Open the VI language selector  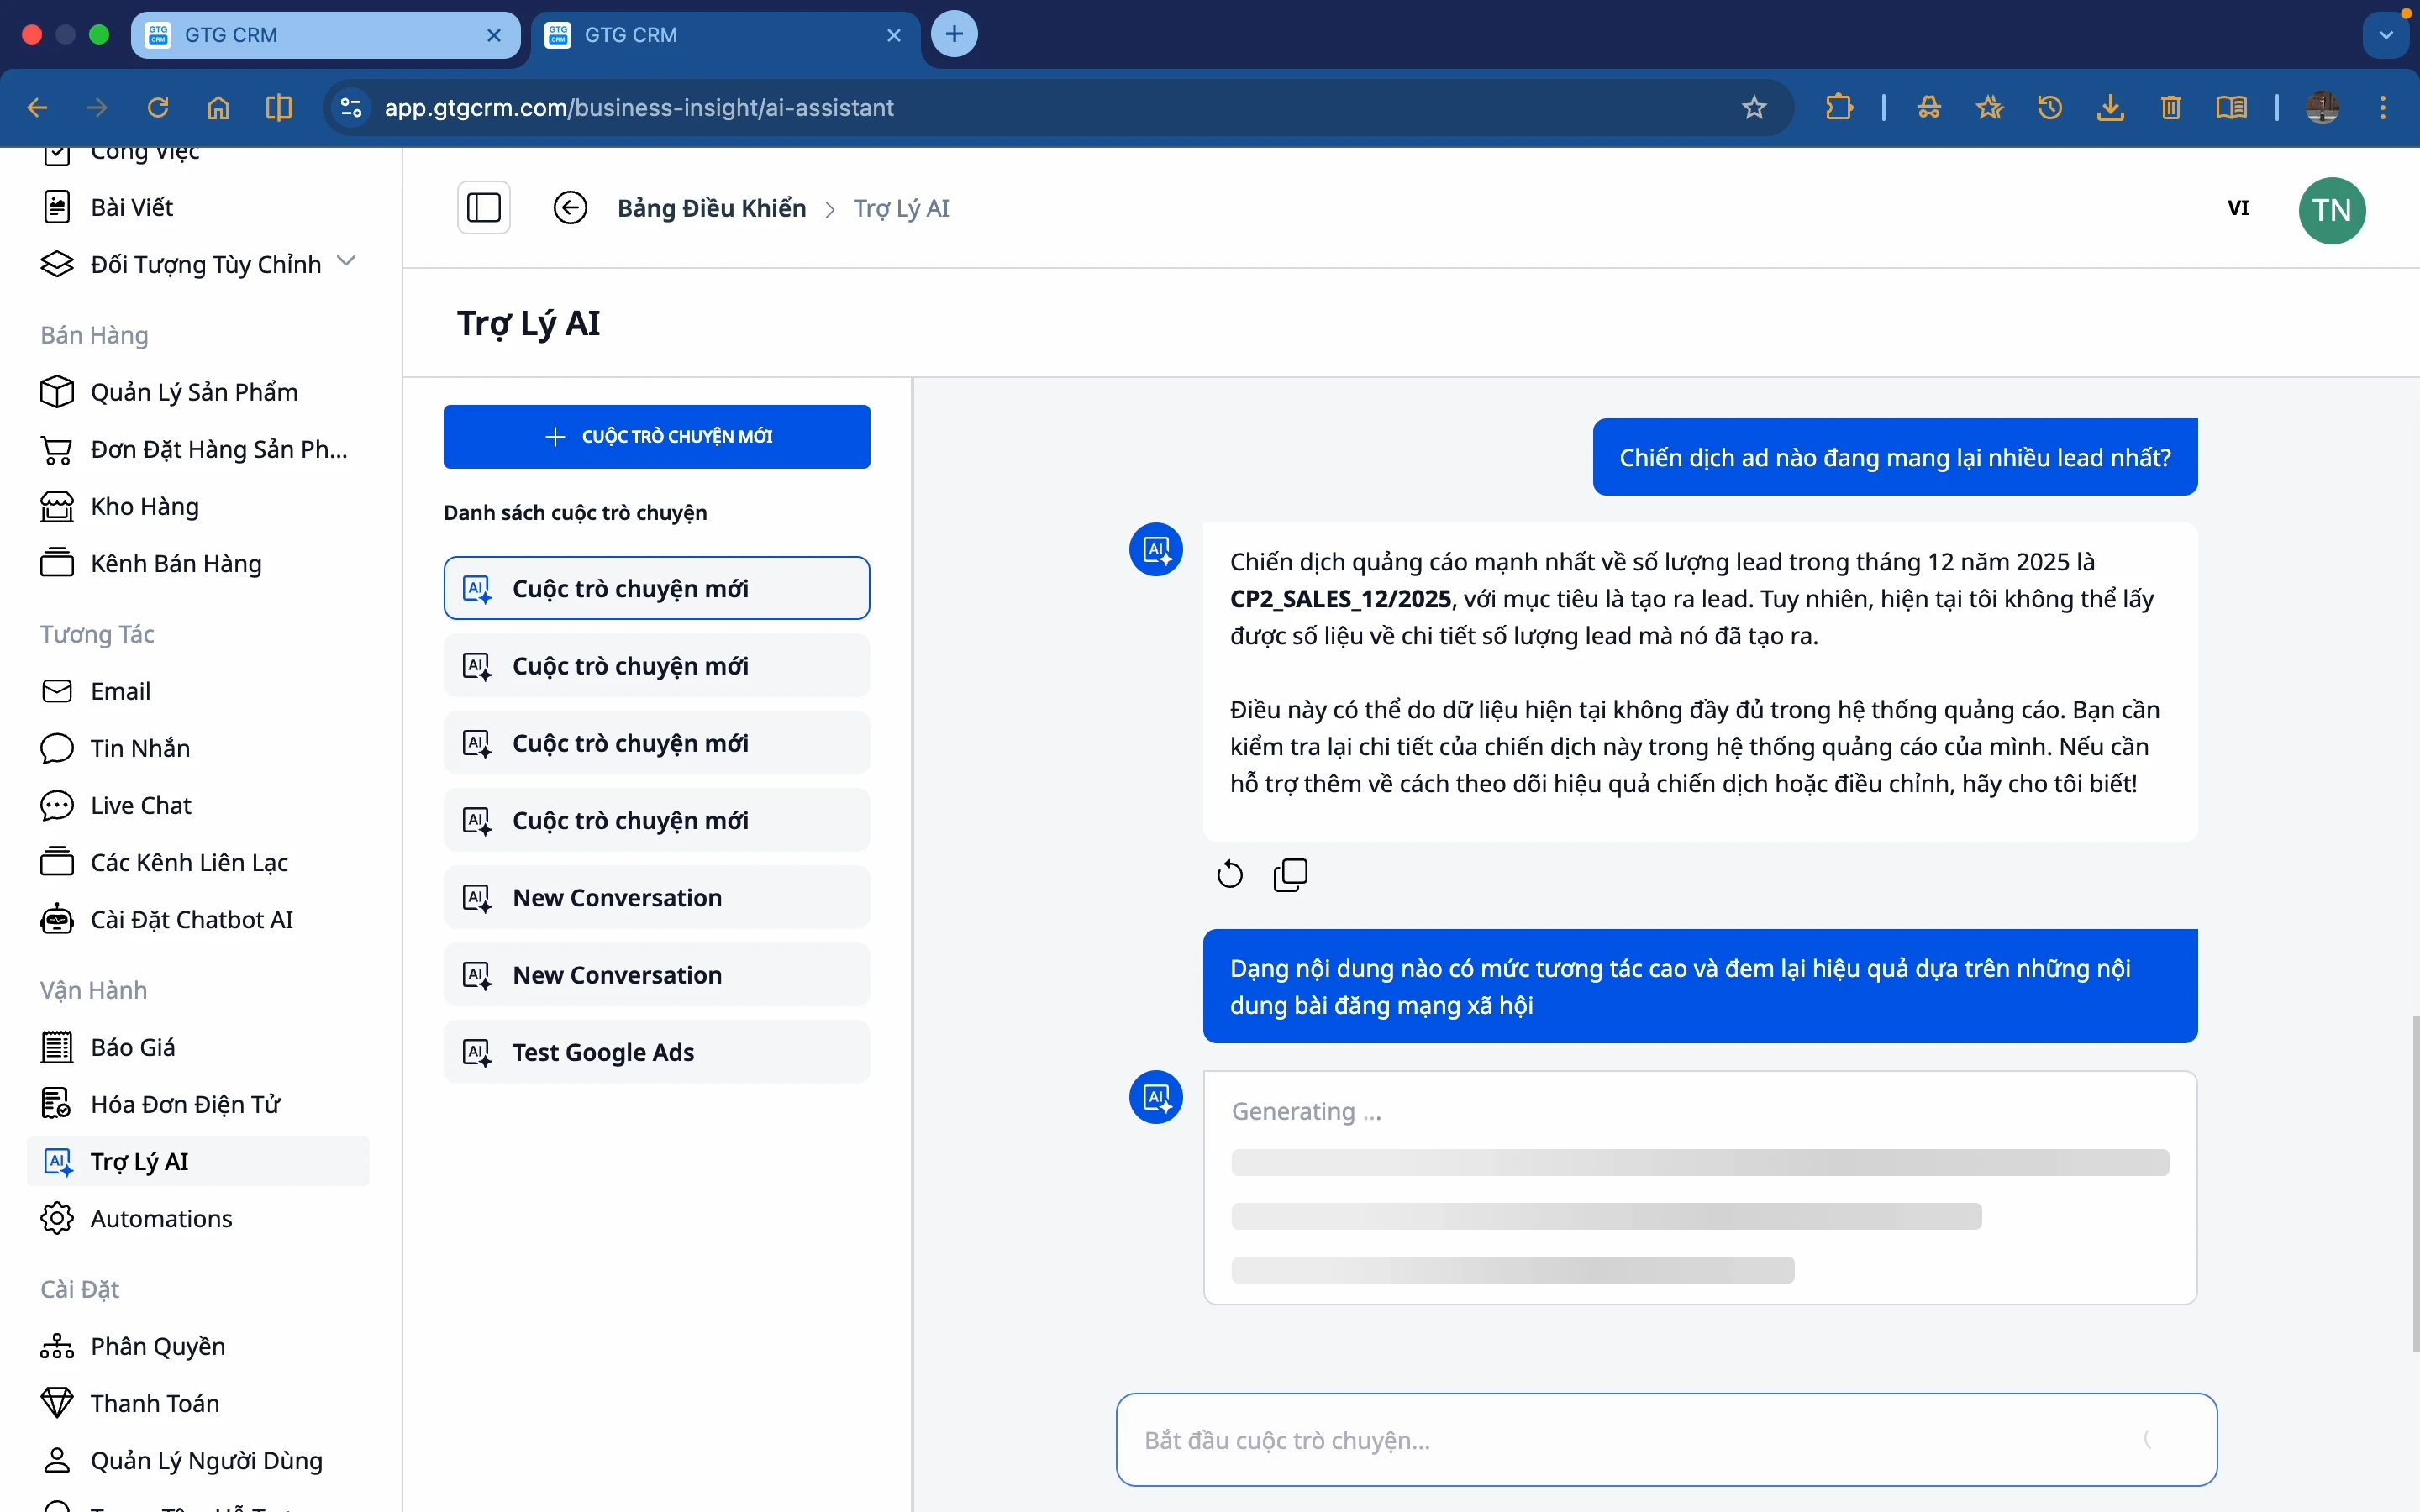(2238, 208)
